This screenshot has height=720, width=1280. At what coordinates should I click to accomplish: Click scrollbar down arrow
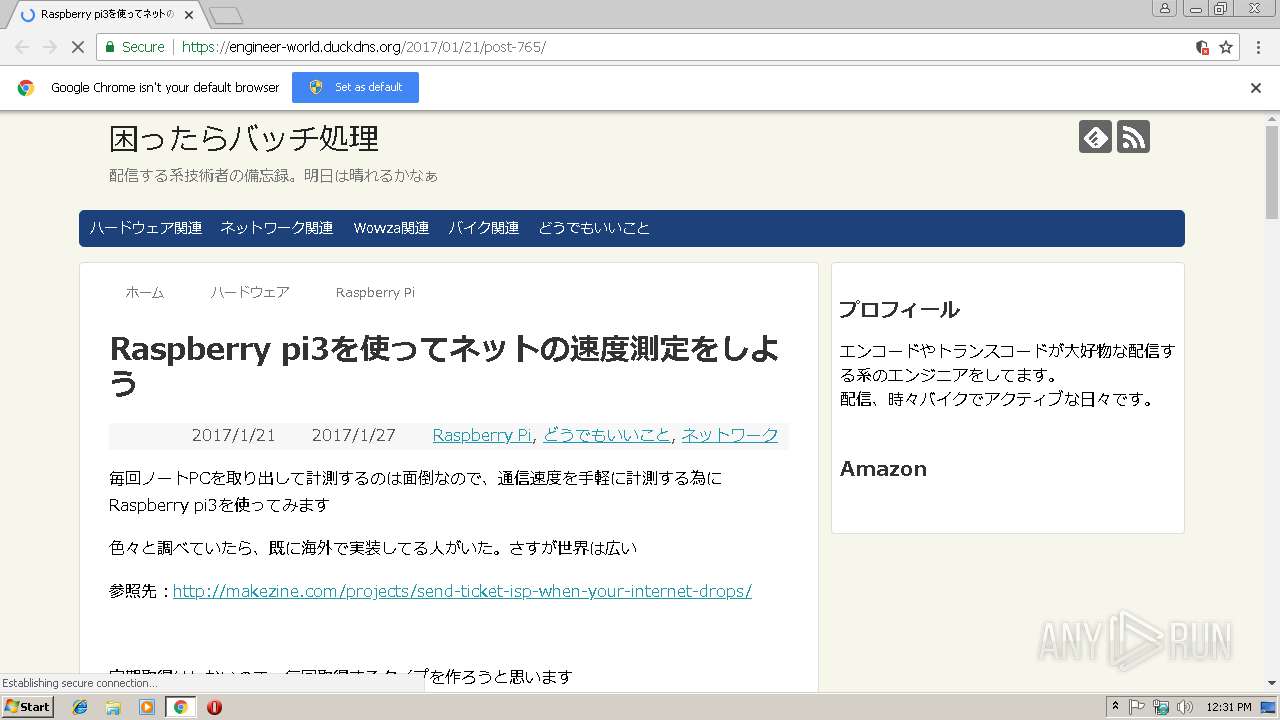[x=1272, y=683]
